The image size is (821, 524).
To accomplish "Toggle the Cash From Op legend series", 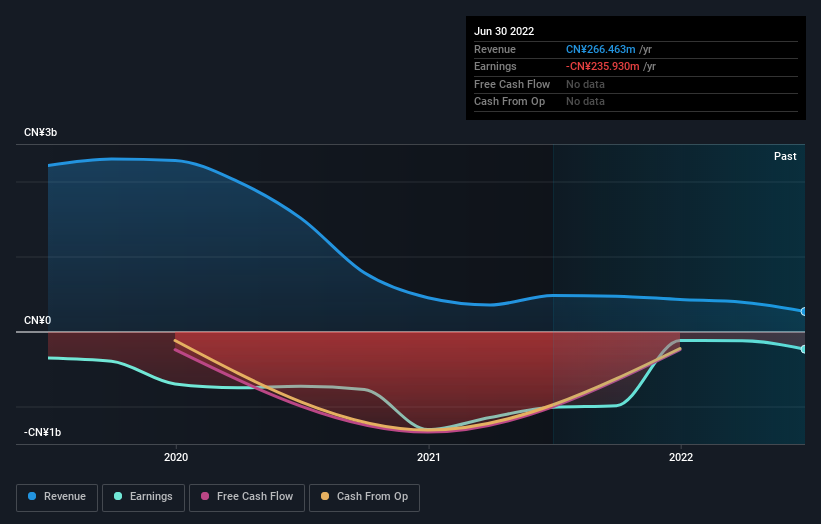I will [364, 497].
